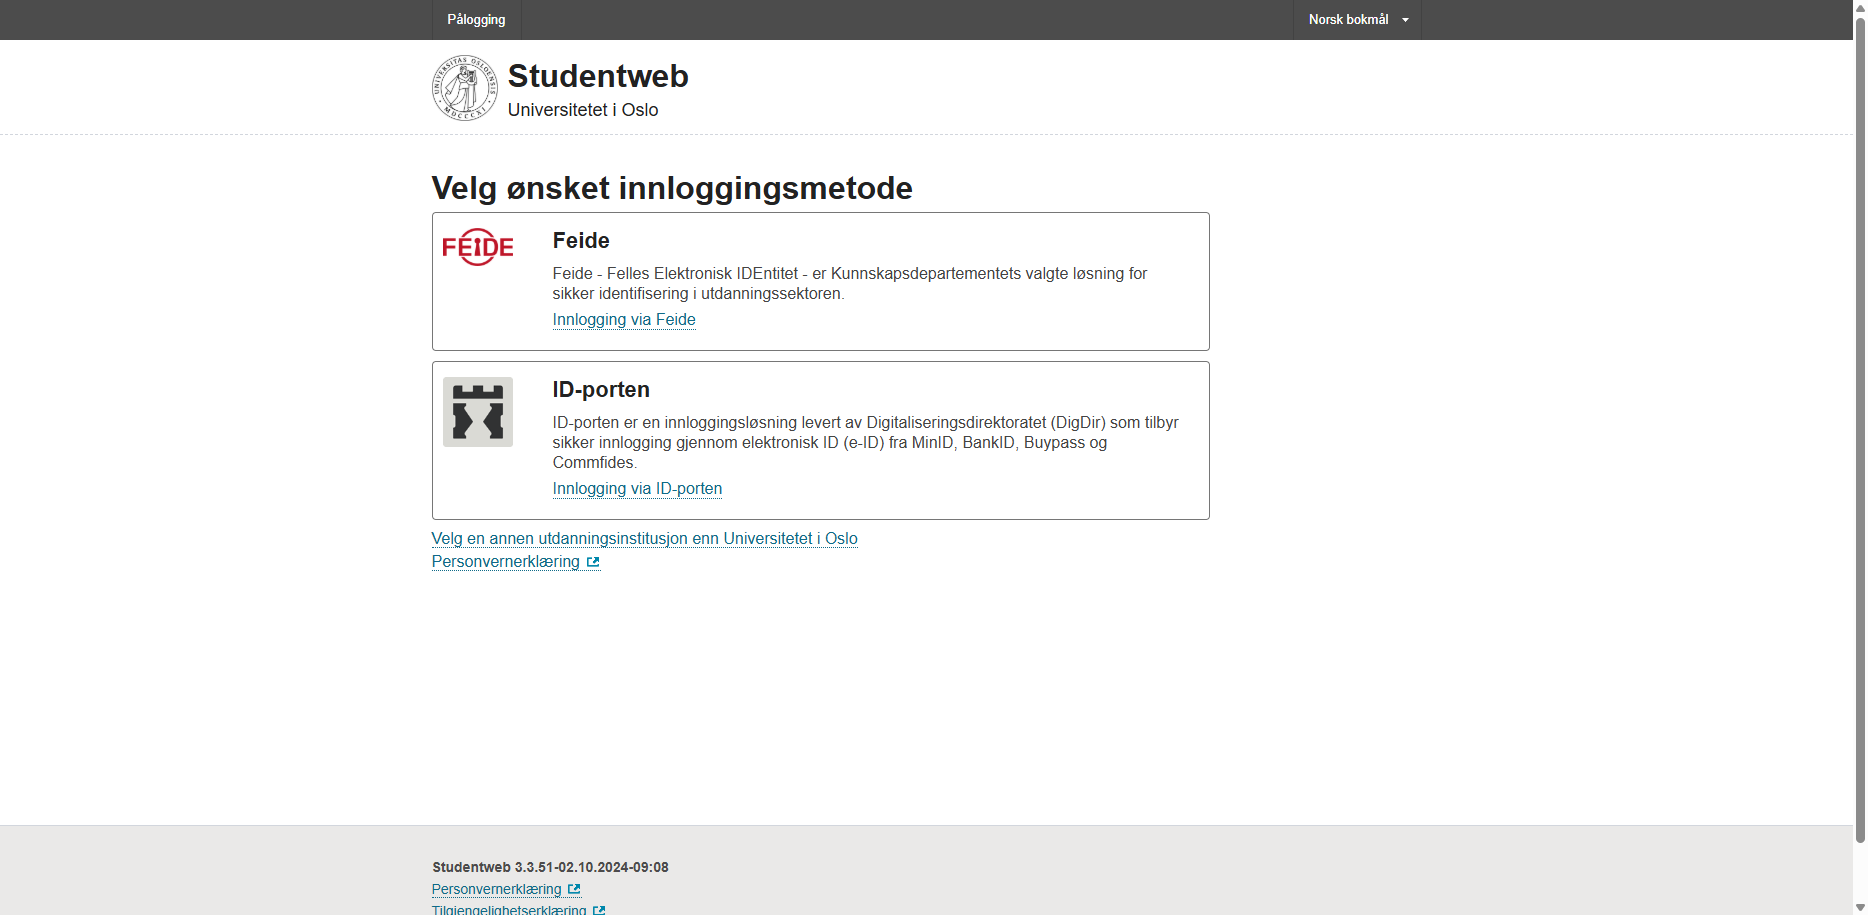This screenshot has height=915, width=1868.
Task: Click the Feide heading
Action: (x=581, y=241)
